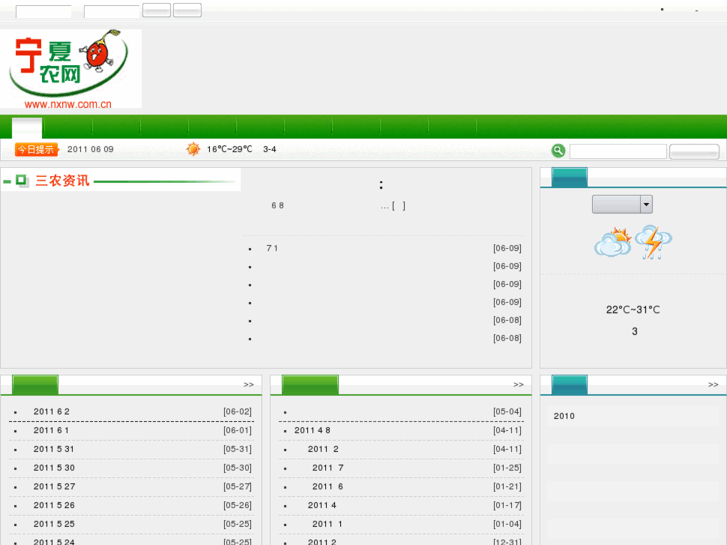Click the second text field at page top
The width and height of the screenshot is (727, 545).
coord(112,12)
